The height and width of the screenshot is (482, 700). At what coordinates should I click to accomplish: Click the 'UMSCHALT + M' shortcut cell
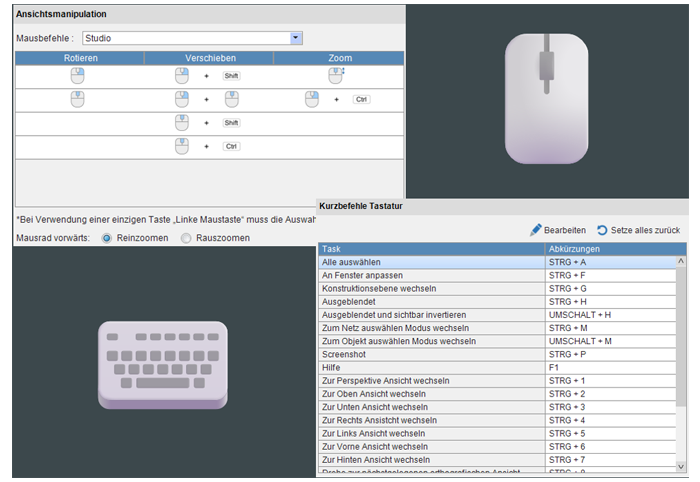click(x=611, y=341)
